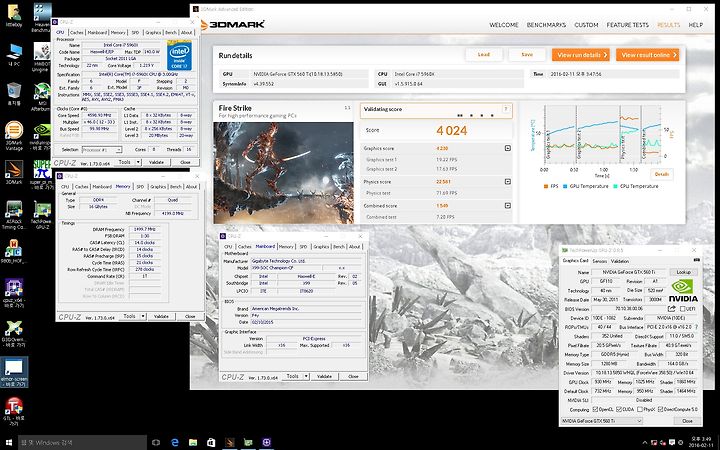The height and width of the screenshot is (450, 720).
Task: Toggle the UEFI checkbox in GPU-Z
Action: pos(683,309)
